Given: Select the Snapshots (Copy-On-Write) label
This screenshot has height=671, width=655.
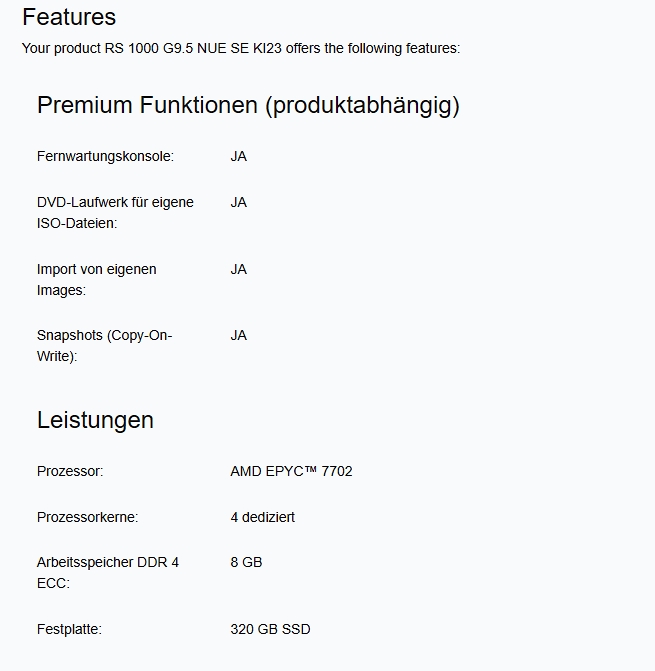Looking at the screenshot, I should click(104, 345).
